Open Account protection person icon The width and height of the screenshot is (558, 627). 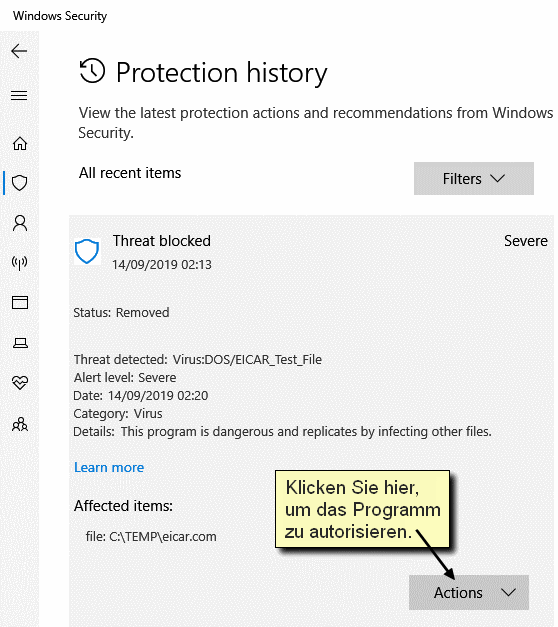pos(20,223)
